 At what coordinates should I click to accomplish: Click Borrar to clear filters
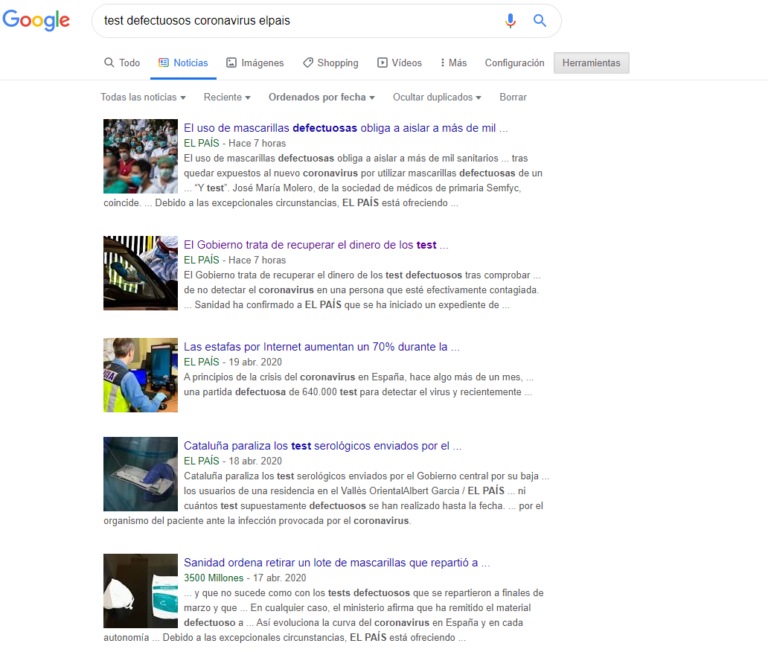click(513, 97)
